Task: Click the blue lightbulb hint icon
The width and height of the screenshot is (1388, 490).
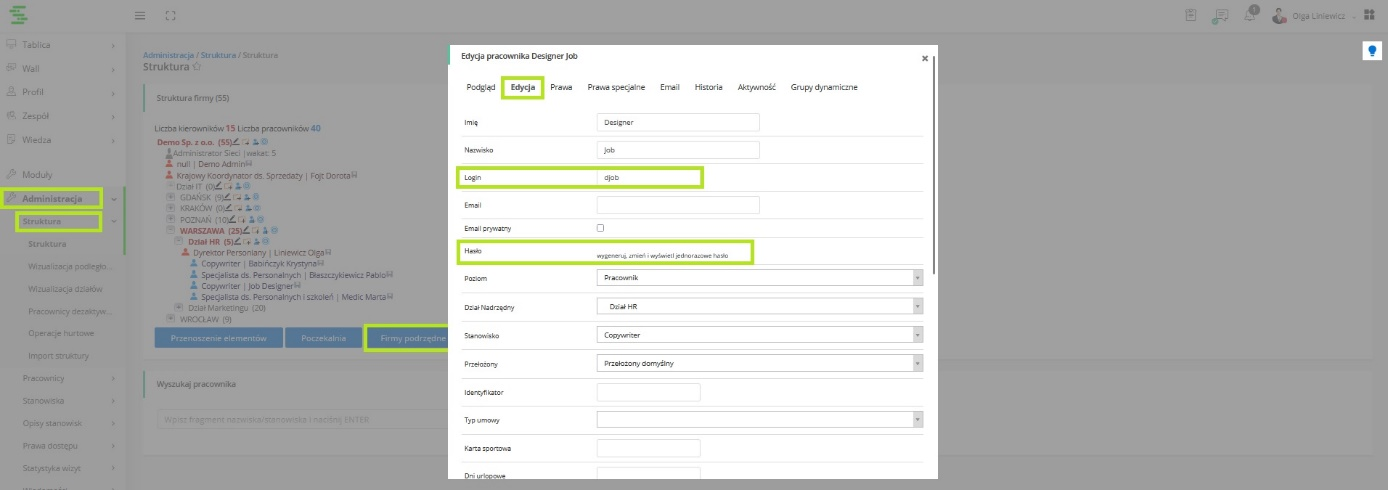Action: coord(1373,51)
